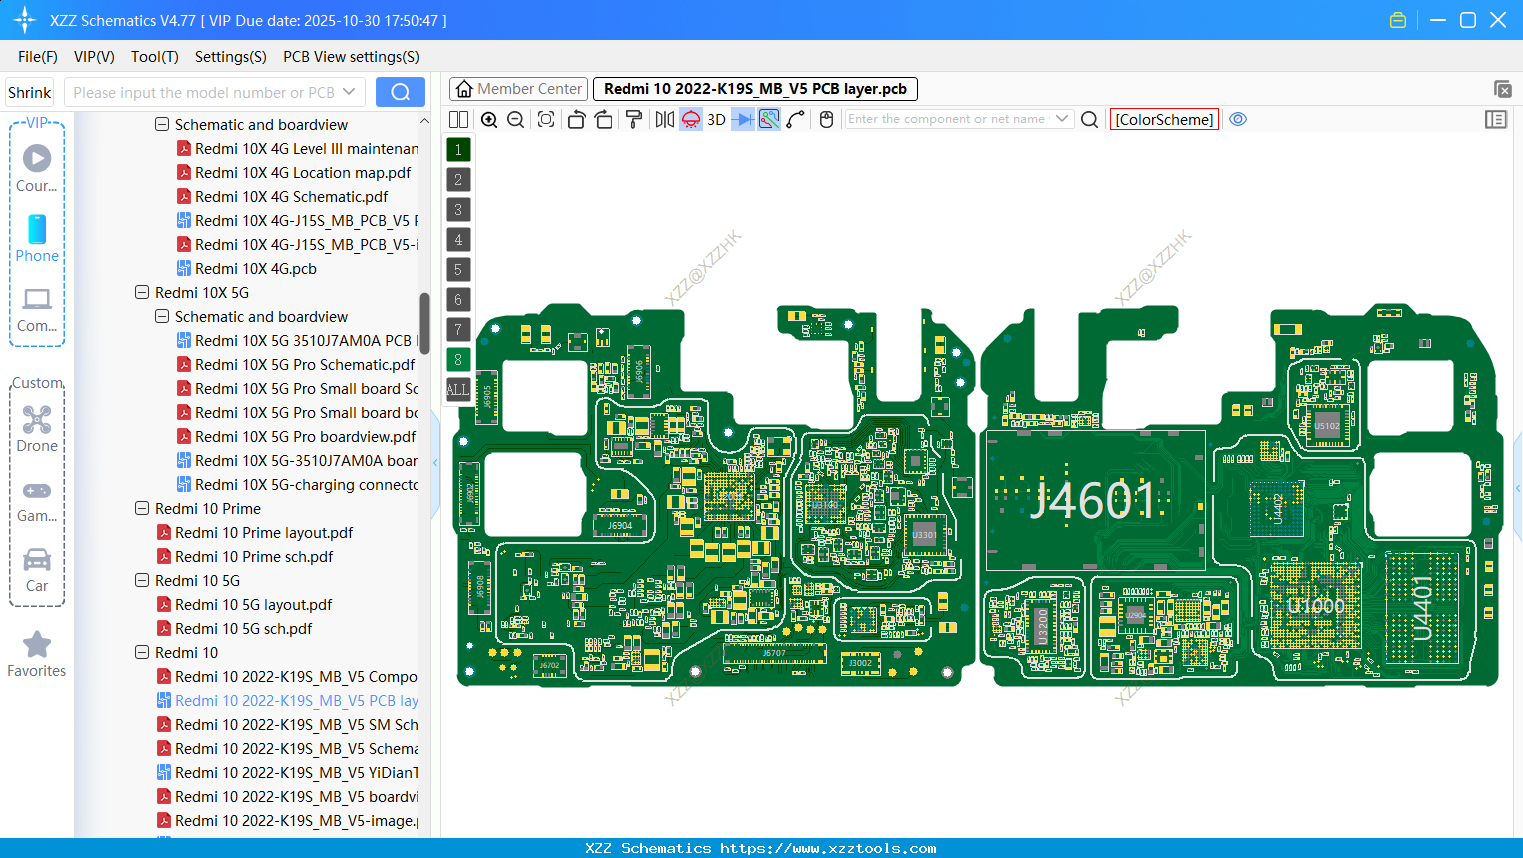The image size is (1523, 858).
Task: Collapse the Redmi 10X 5G folder
Action: click(142, 293)
